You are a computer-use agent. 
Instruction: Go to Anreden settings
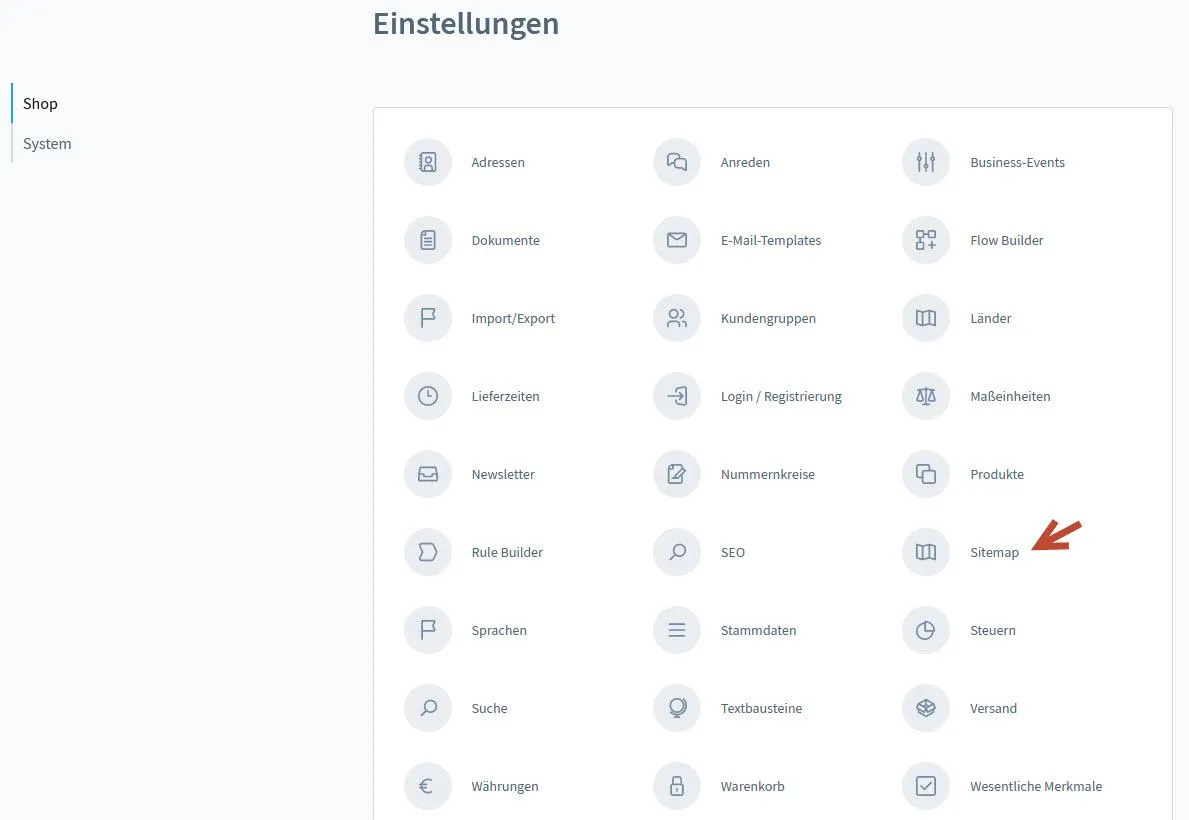[x=745, y=162]
